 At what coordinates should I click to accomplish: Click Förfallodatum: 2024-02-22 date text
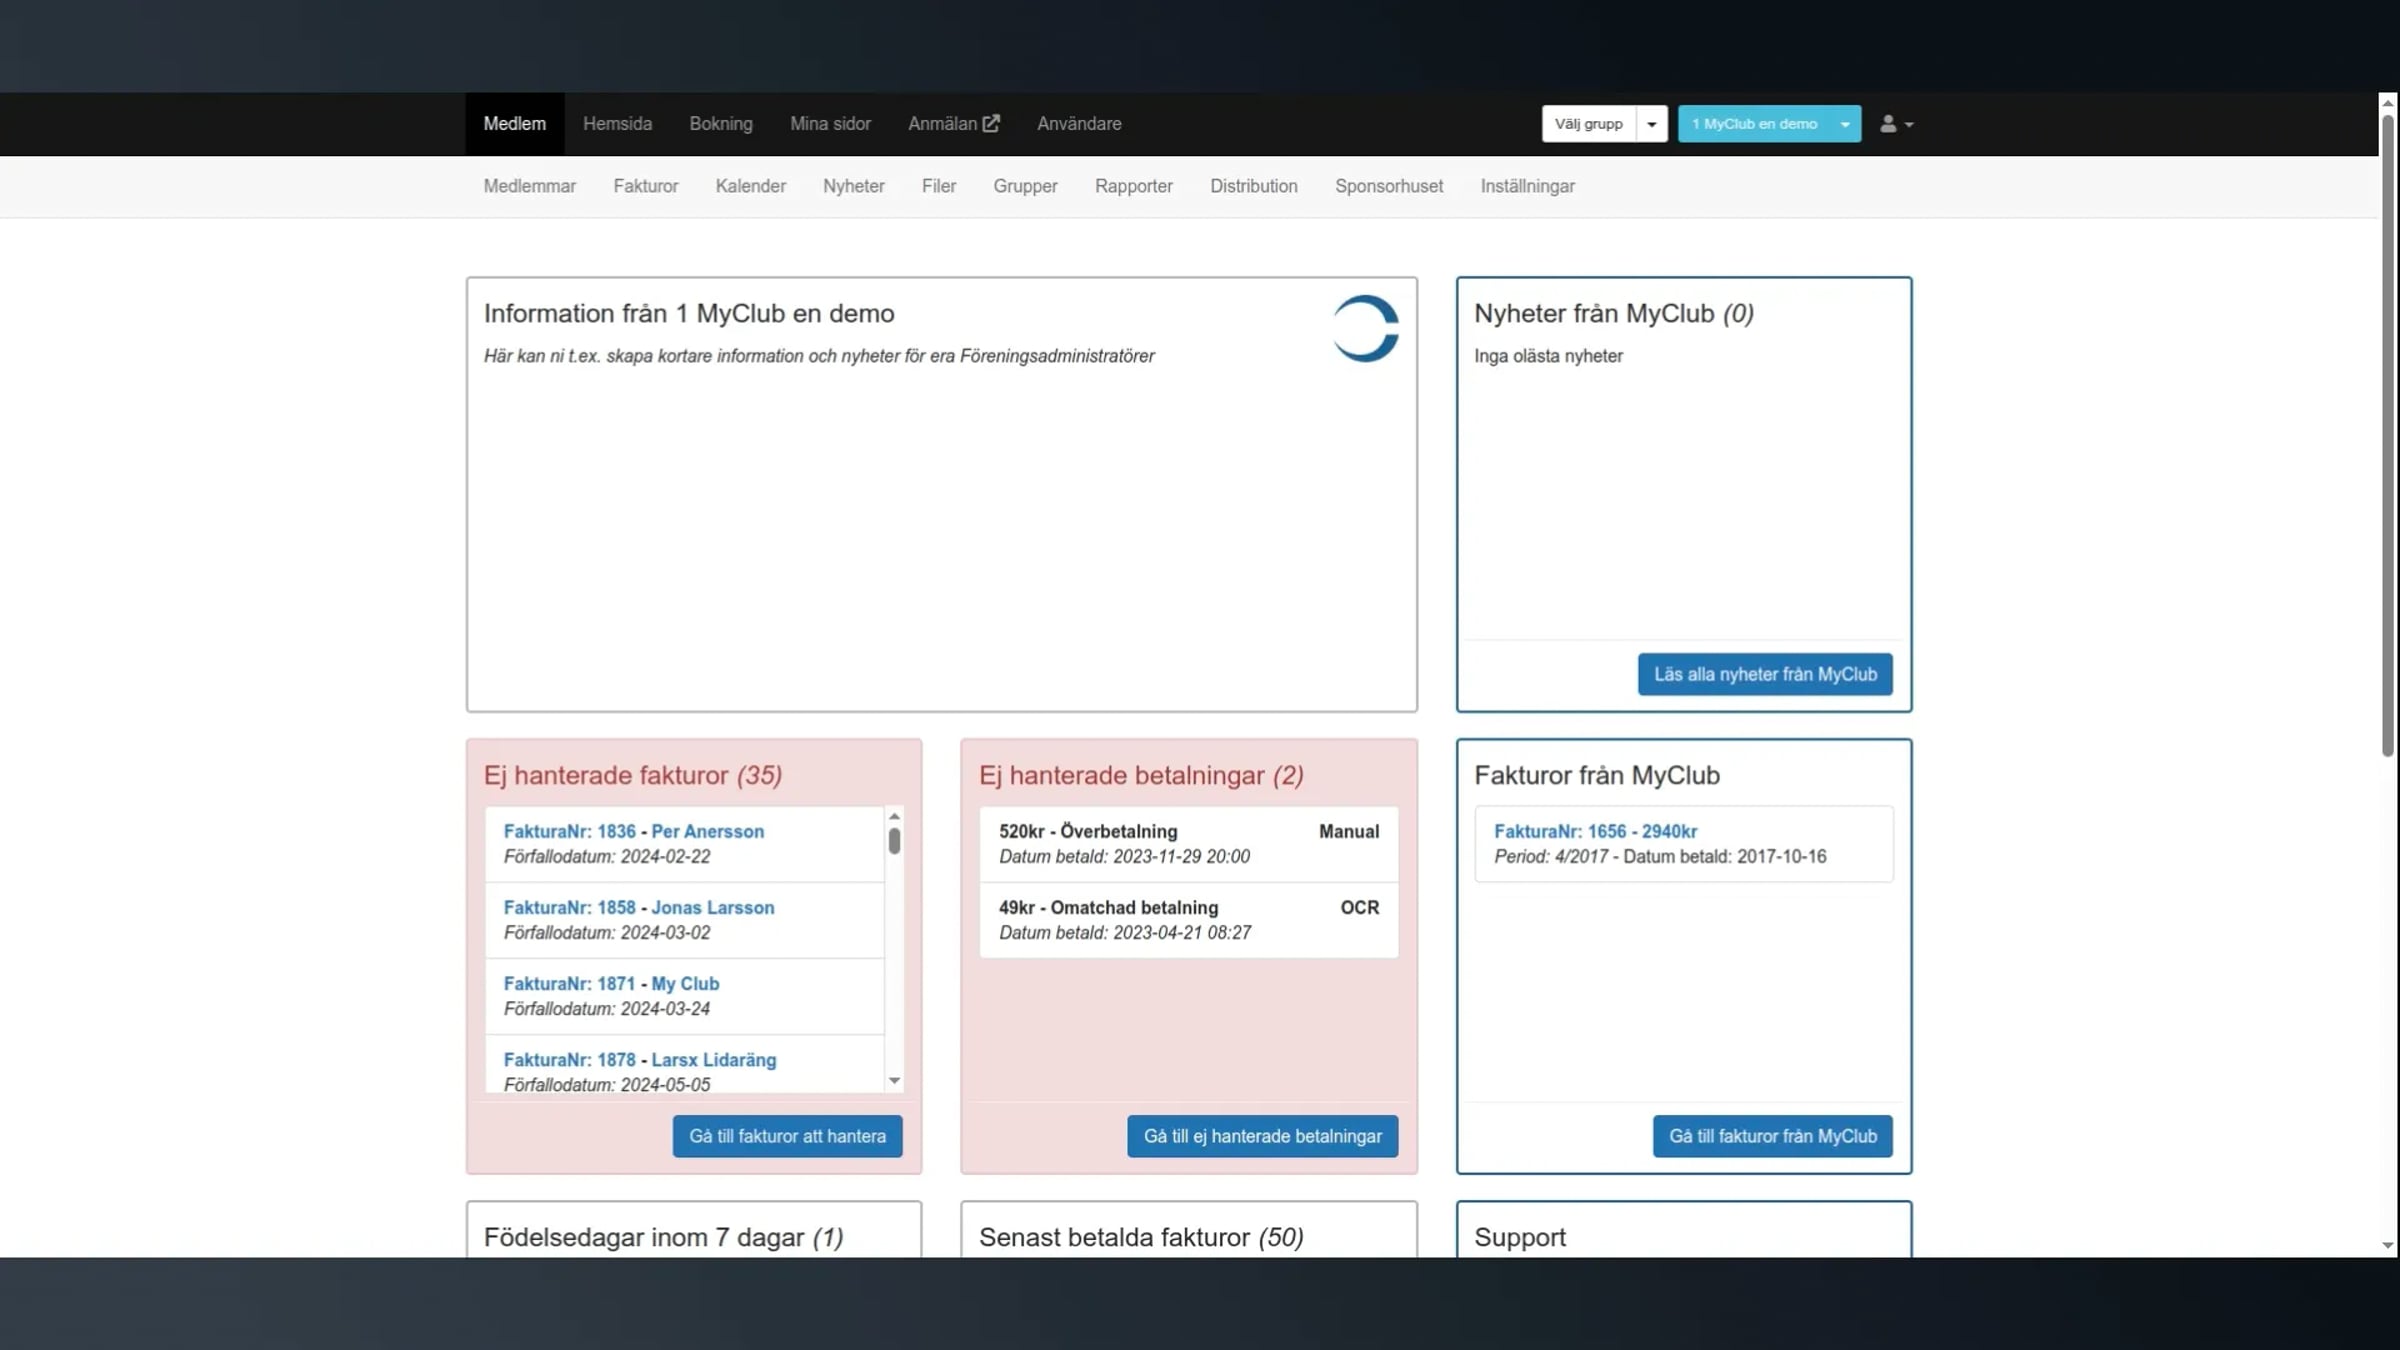(x=607, y=856)
